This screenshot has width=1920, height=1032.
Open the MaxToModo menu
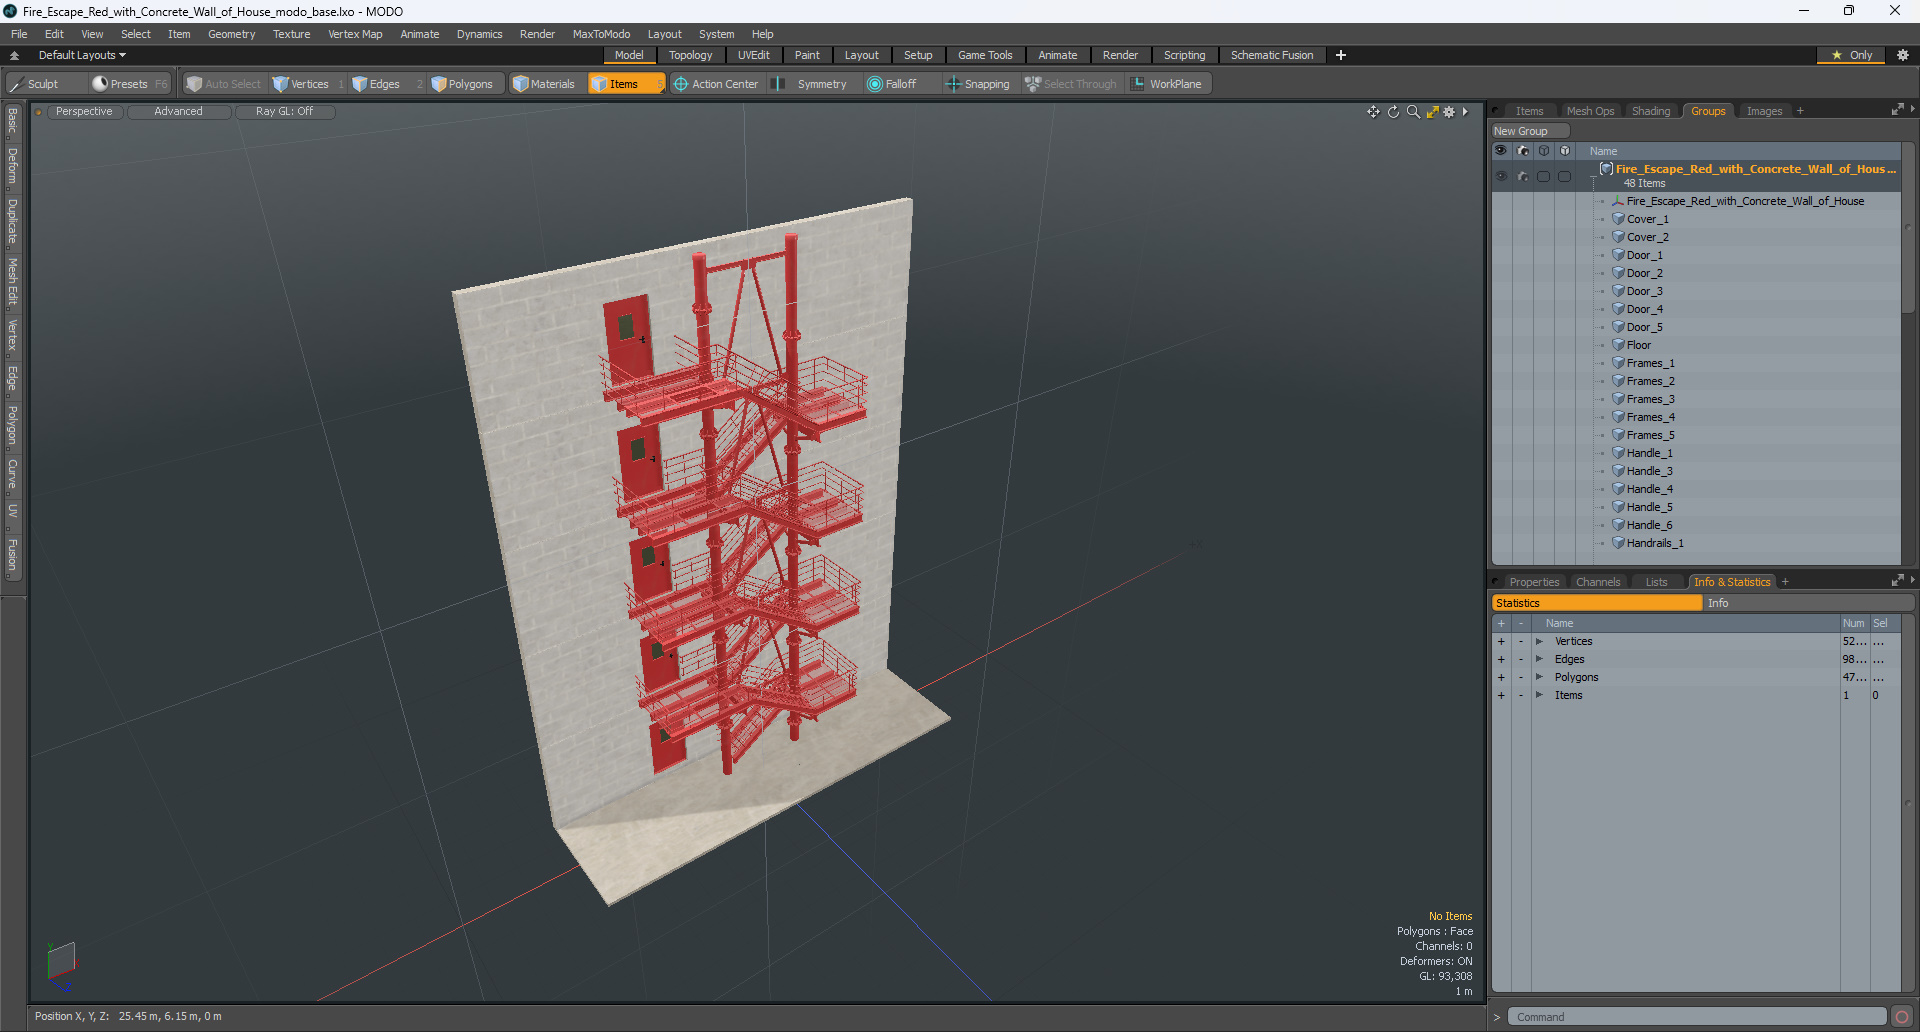point(601,34)
